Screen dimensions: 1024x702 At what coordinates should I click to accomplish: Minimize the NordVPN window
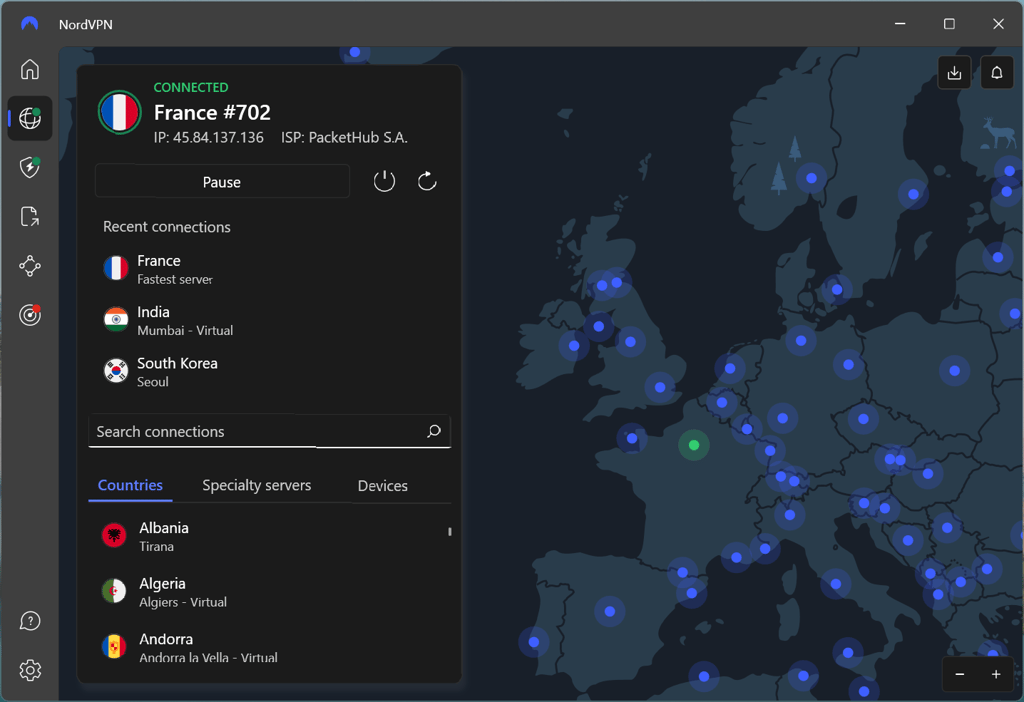click(900, 24)
